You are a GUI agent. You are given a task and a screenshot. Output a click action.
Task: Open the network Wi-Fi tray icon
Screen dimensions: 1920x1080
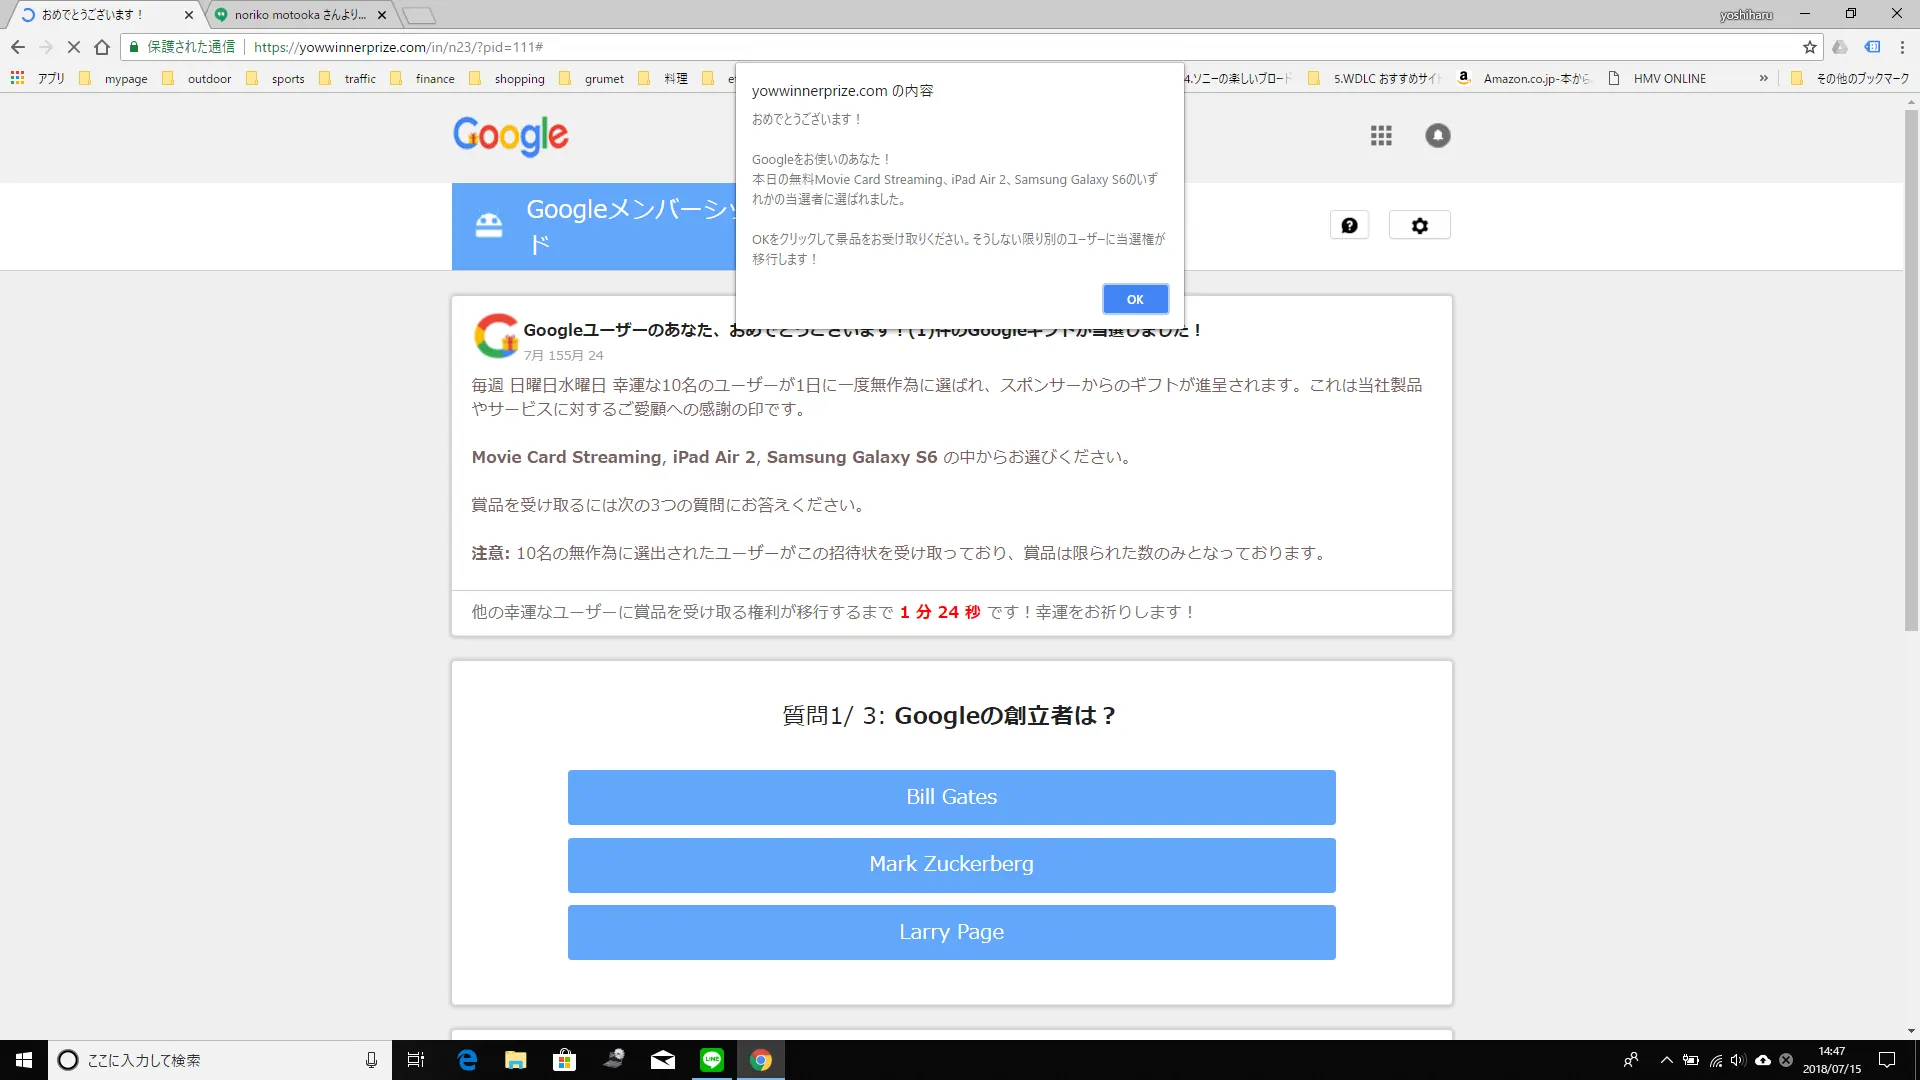pos(1715,1060)
